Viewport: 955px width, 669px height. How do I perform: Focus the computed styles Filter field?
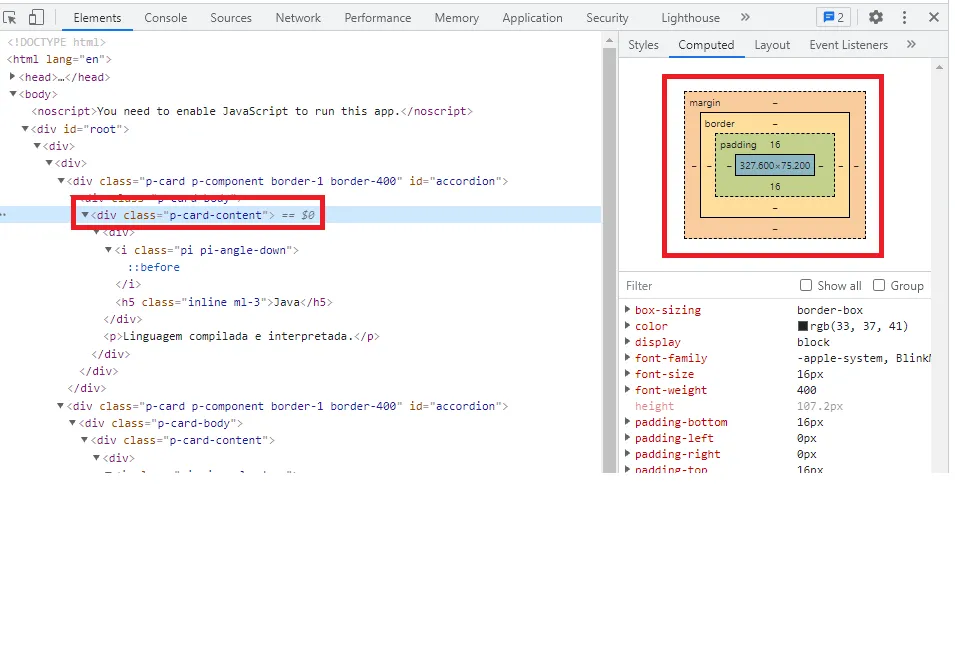(x=707, y=286)
